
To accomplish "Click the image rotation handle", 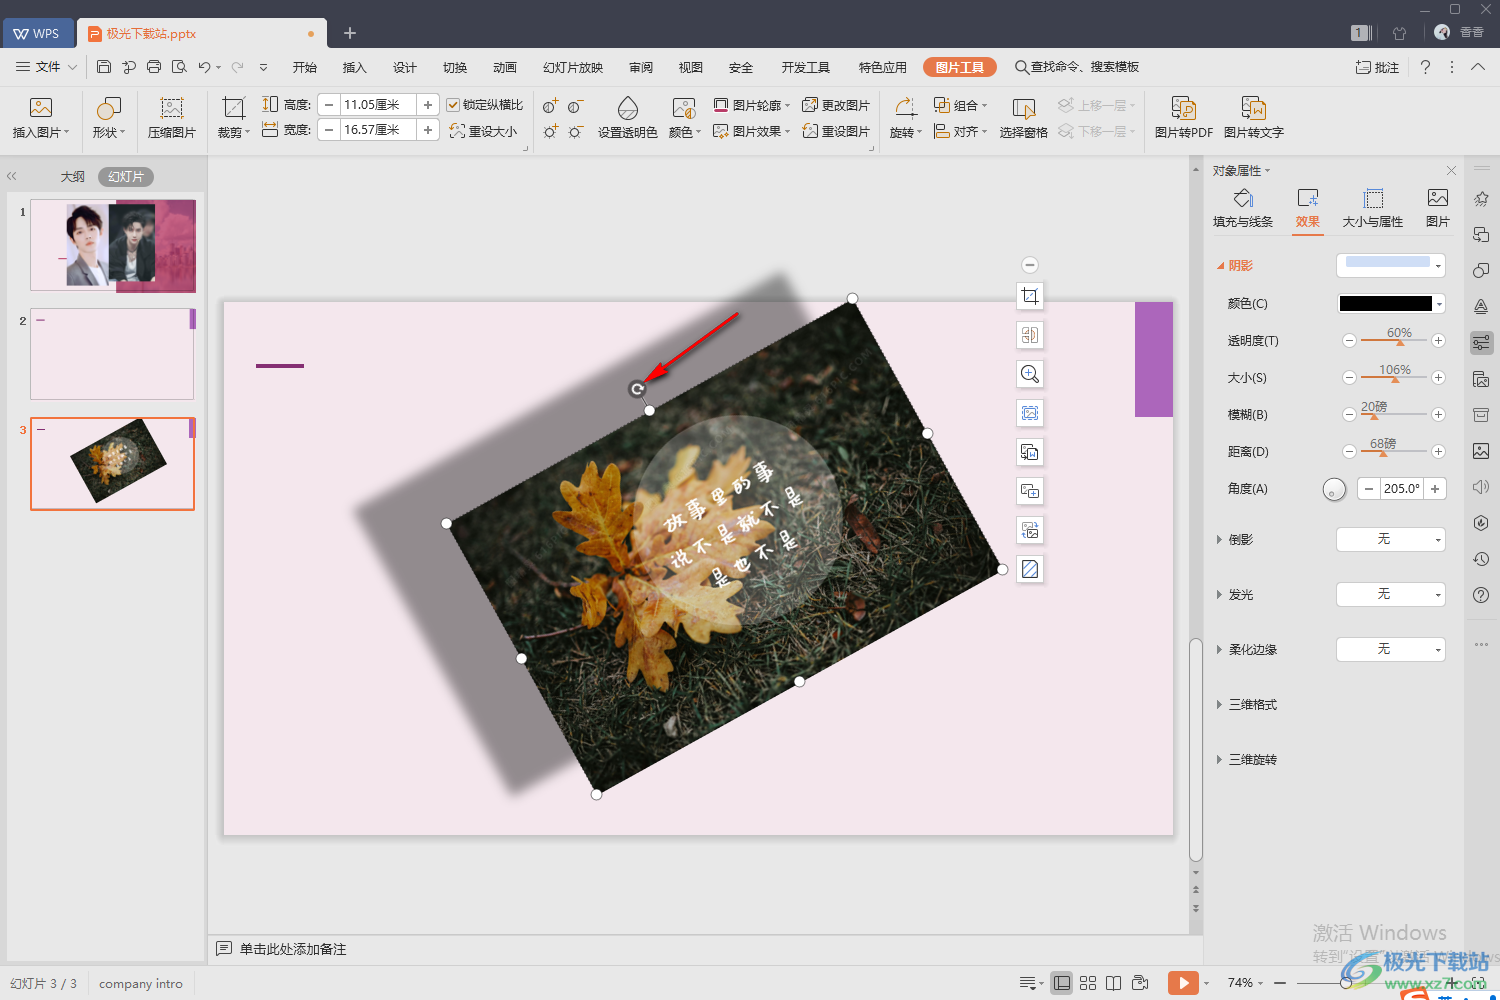I will click(637, 389).
